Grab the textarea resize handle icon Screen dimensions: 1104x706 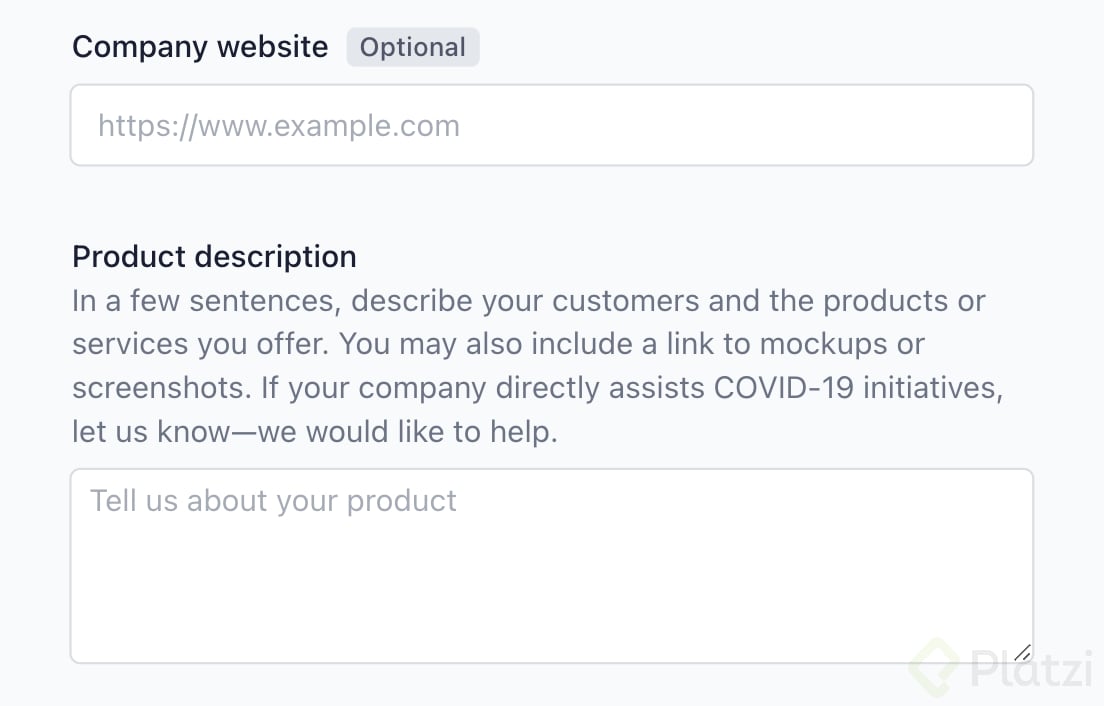(x=1022, y=653)
